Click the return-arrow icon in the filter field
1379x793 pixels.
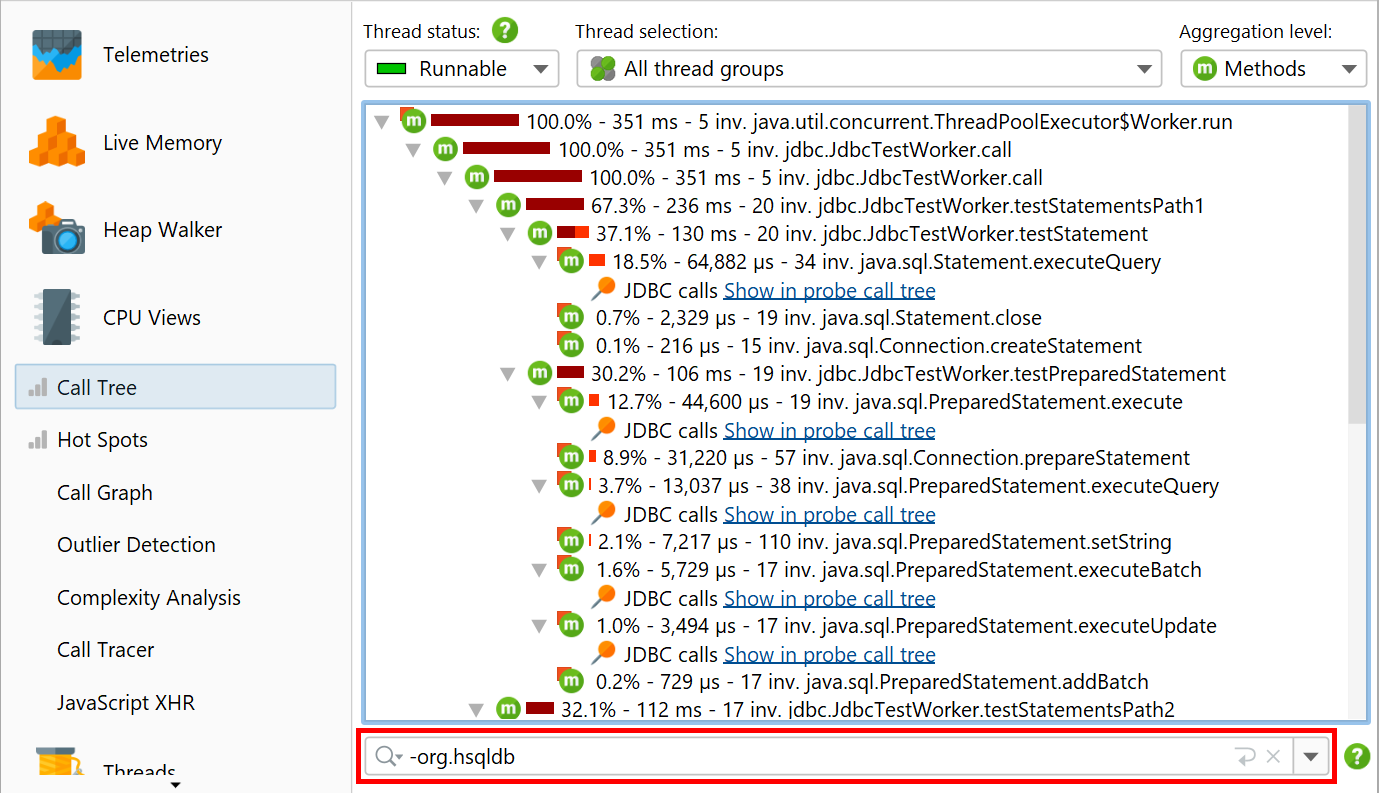(1246, 757)
